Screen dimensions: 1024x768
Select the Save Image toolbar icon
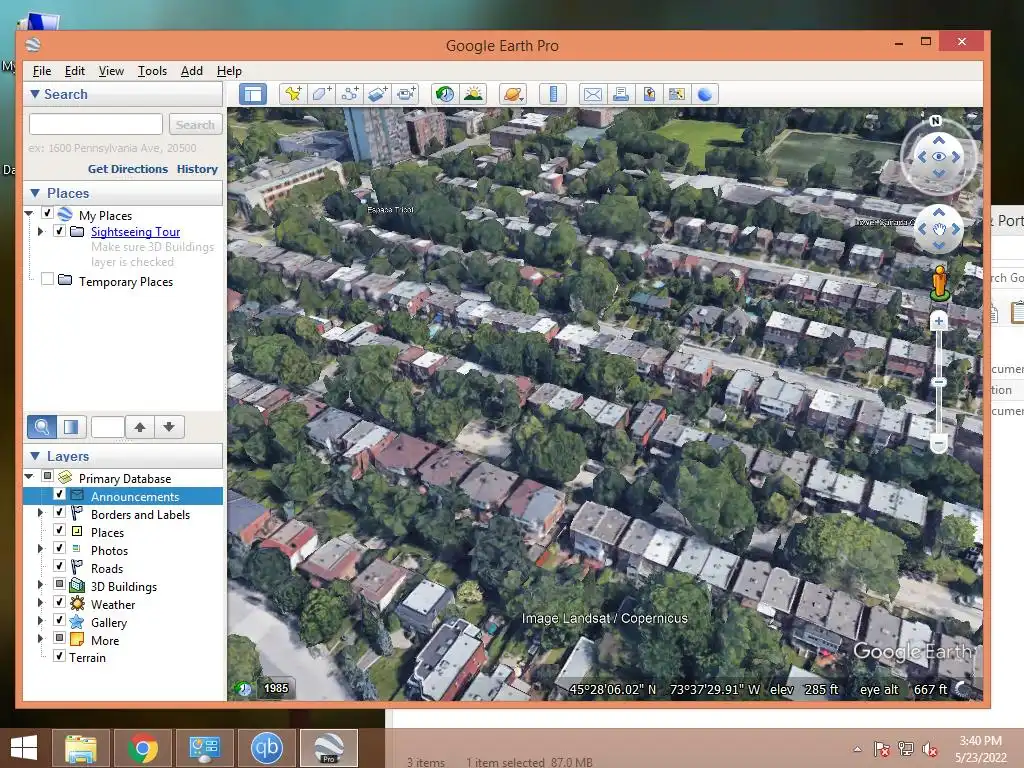click(648, 94)
